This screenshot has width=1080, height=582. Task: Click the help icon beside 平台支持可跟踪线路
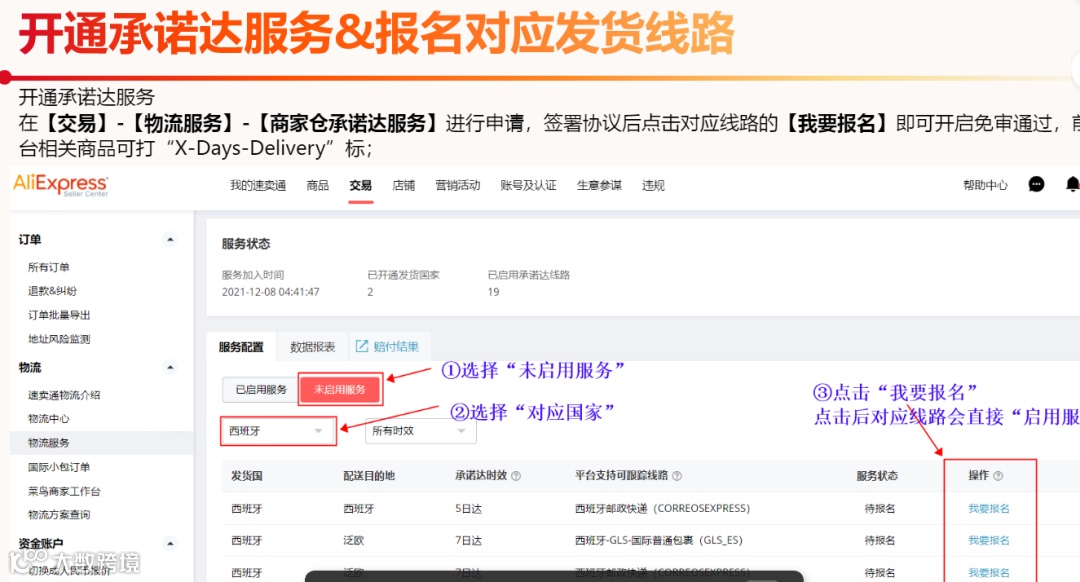click(x=675, y=476)
